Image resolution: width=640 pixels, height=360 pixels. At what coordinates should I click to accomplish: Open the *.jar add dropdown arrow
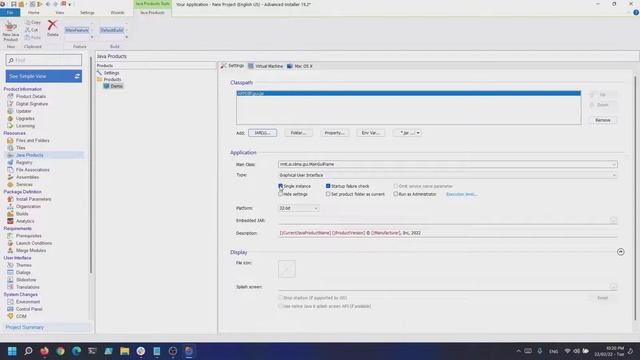(x=418, y=133)
